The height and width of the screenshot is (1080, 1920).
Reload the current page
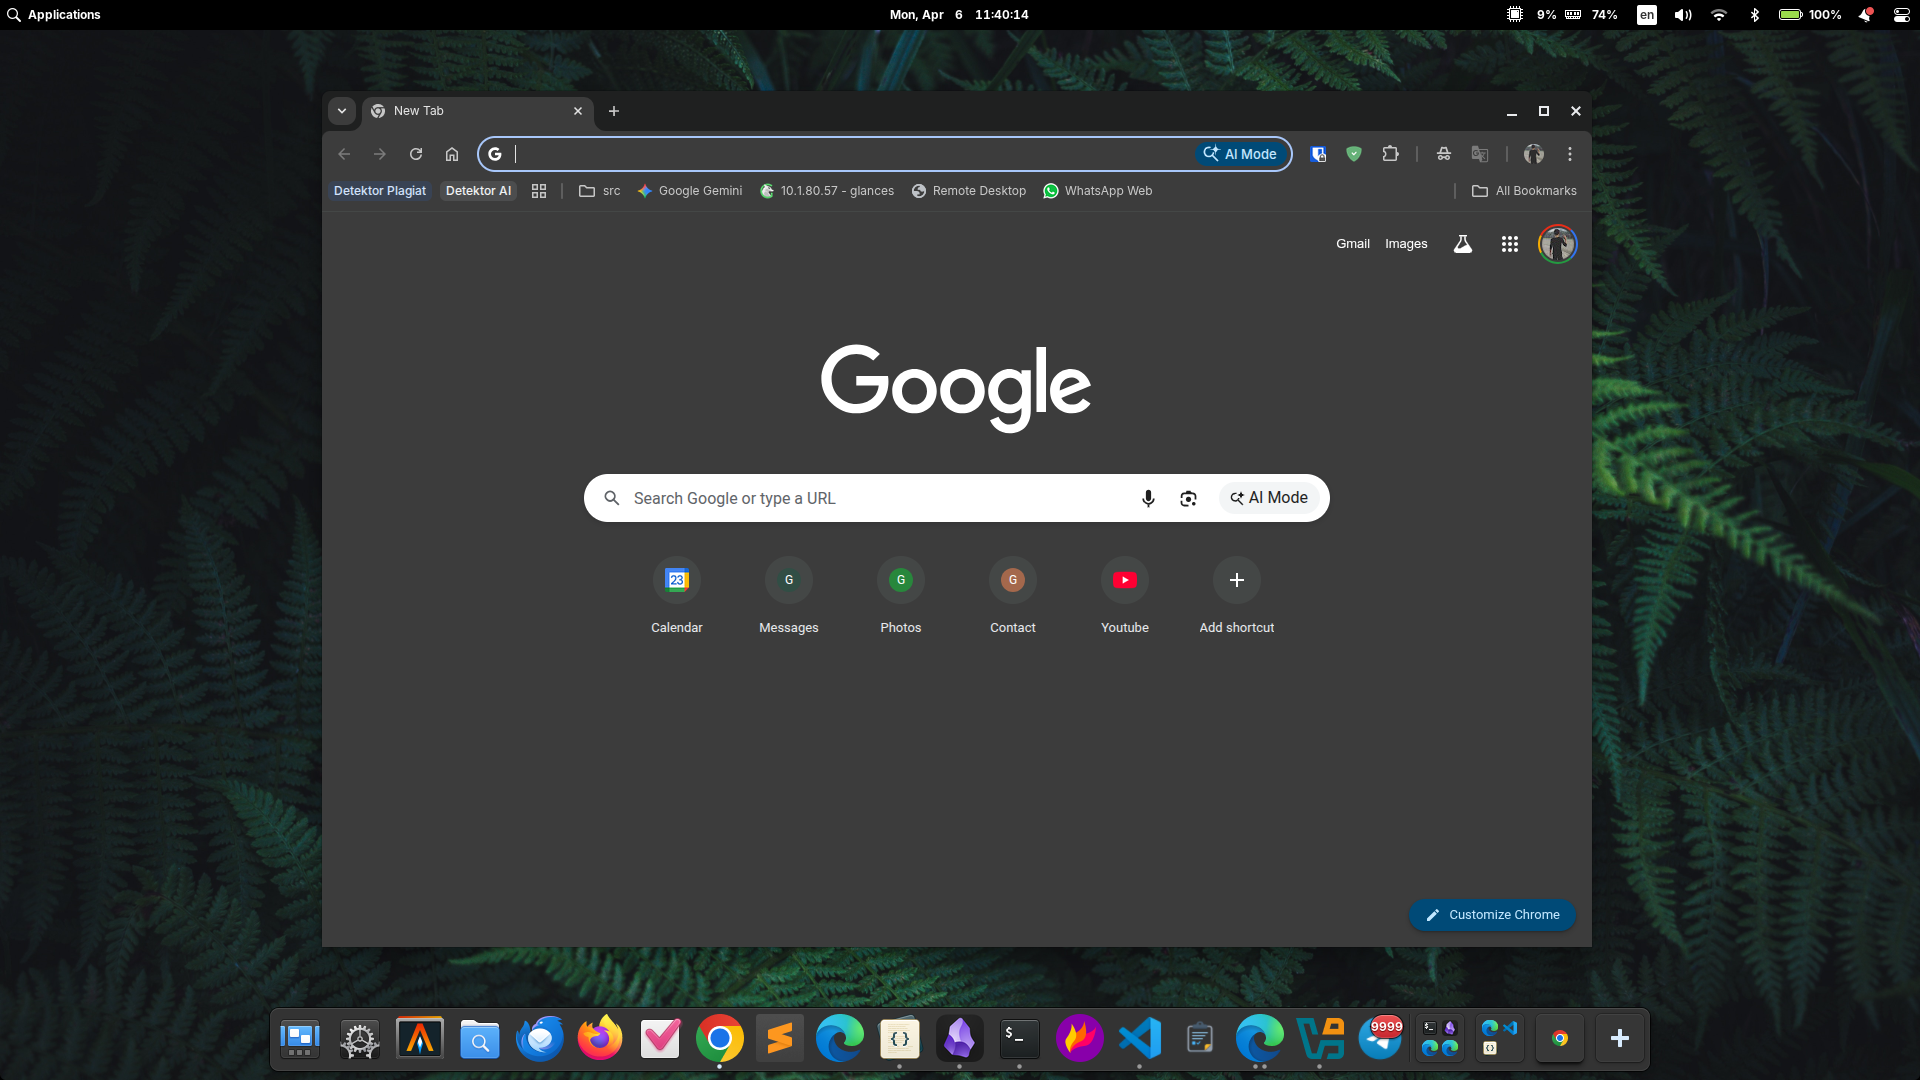point(416,154)
